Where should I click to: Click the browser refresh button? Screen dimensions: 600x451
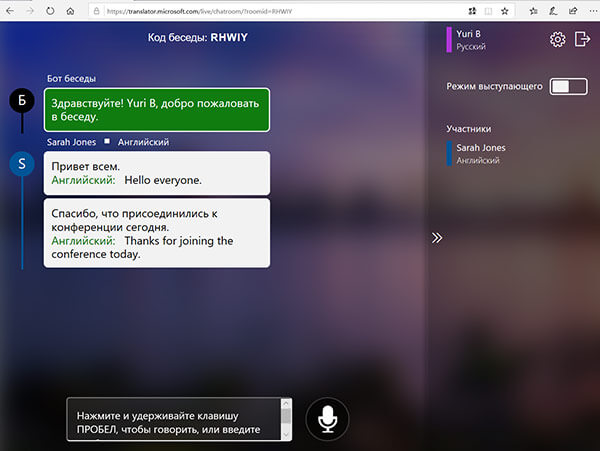click(x=51, y=11)
